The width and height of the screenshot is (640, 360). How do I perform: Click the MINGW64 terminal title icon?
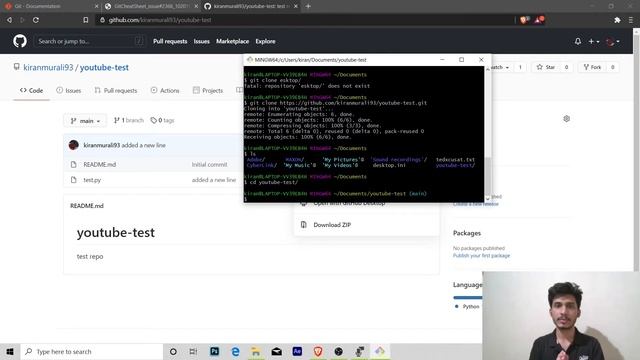coord(249,60)
